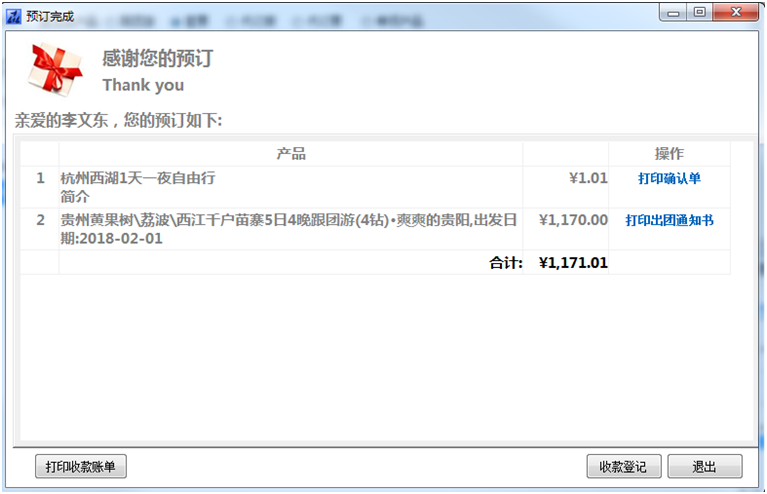Click row number 1 cell

(40, 187)
